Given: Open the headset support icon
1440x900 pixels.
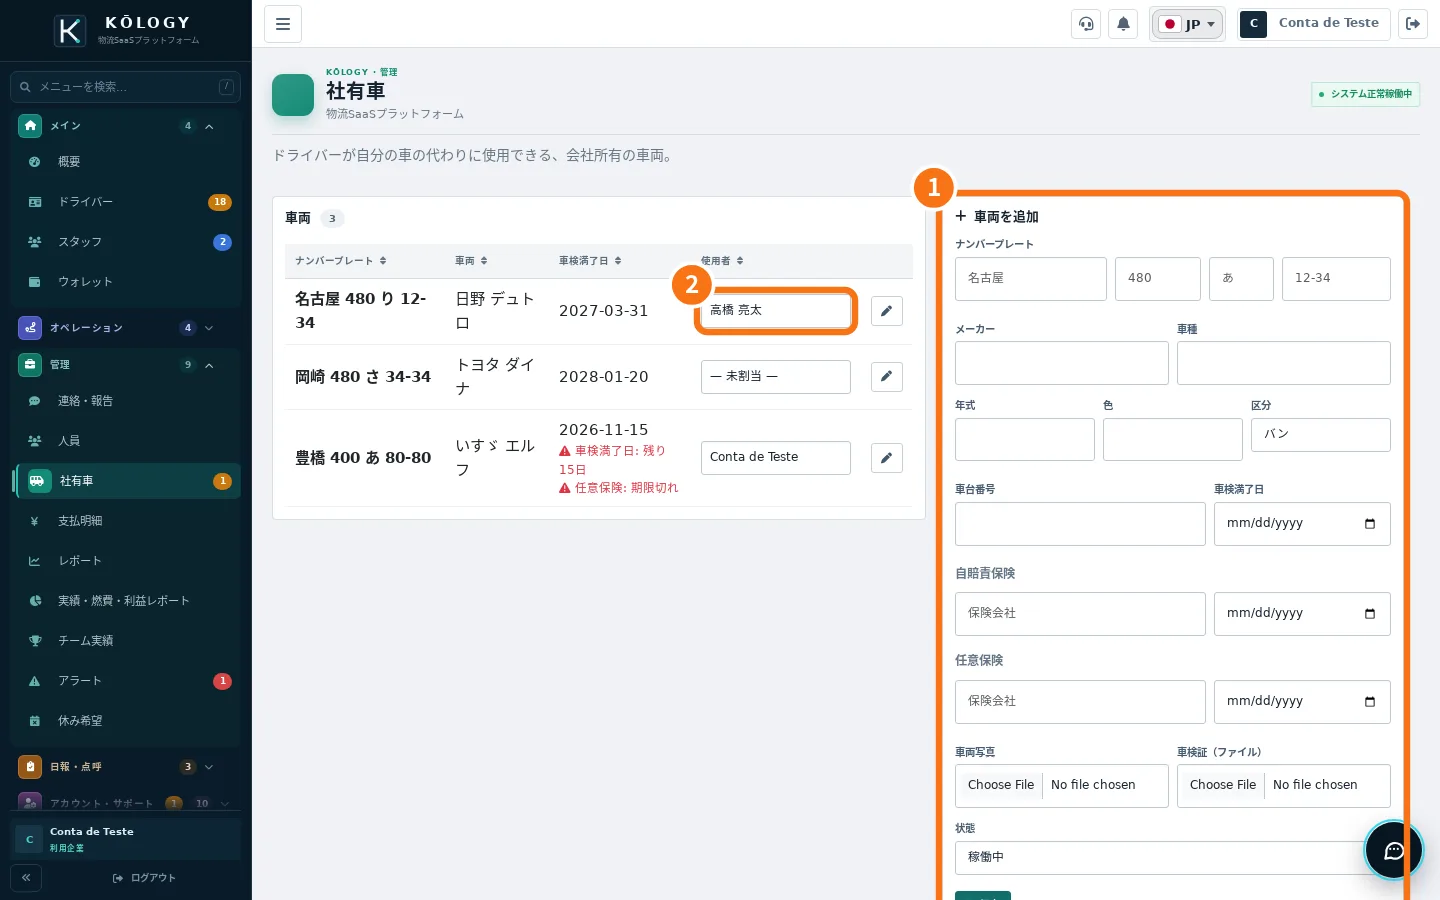Looking at the screenshot, I should pyautogui.click(x=1086, y=24).
